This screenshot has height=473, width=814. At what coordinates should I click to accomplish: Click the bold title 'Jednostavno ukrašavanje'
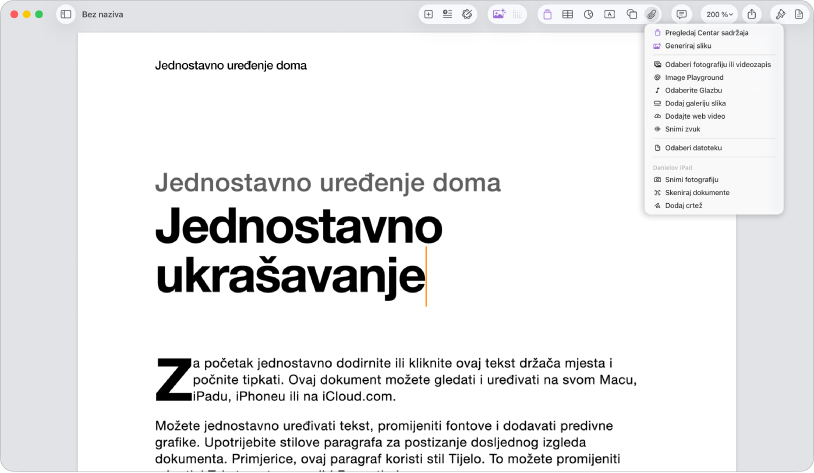pos(299,252)
